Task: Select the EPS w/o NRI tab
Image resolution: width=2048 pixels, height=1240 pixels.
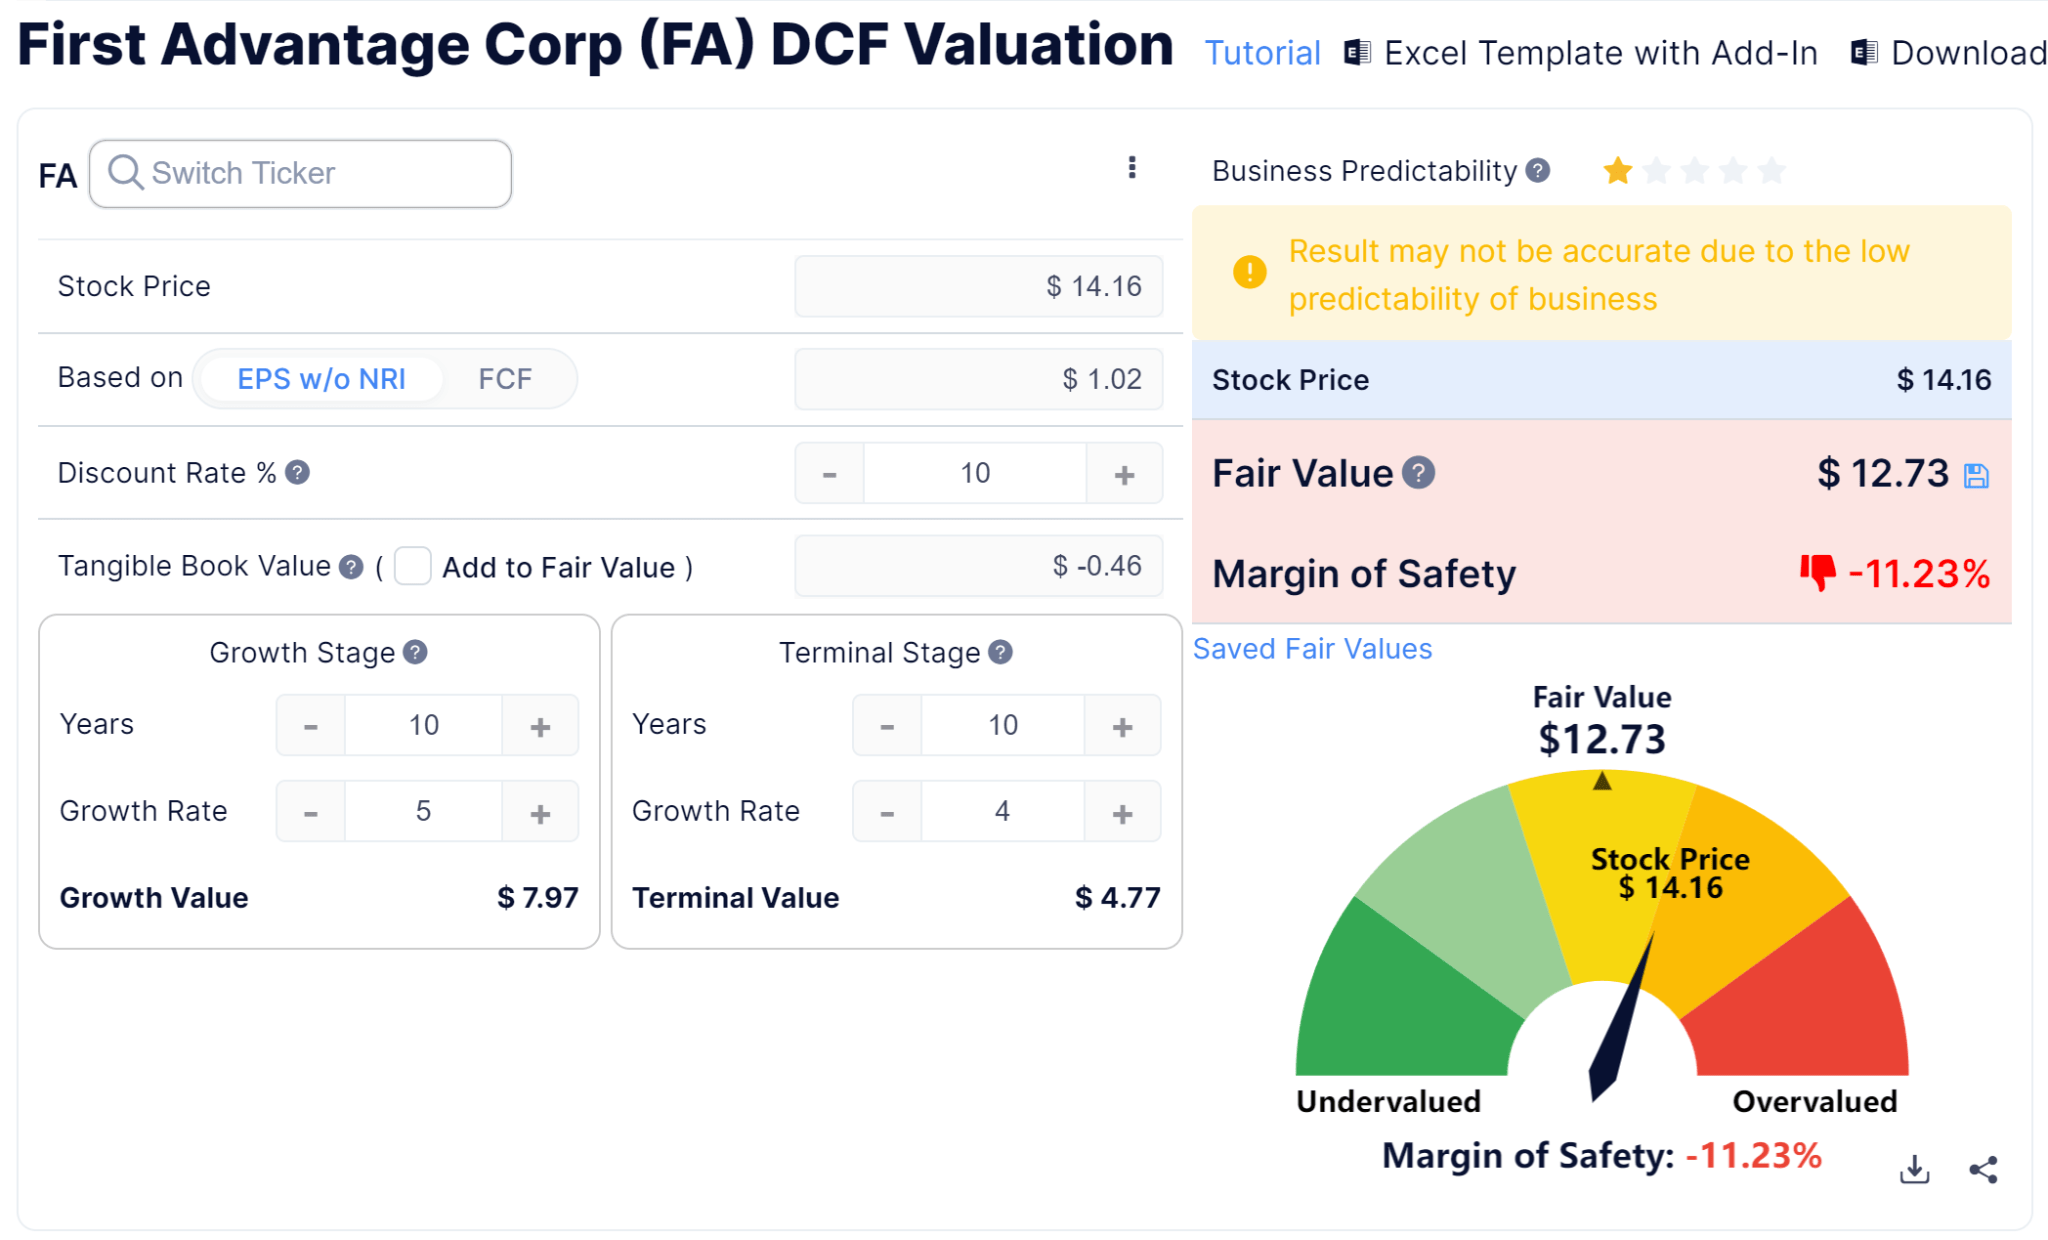Action: [x=321, y=378]
